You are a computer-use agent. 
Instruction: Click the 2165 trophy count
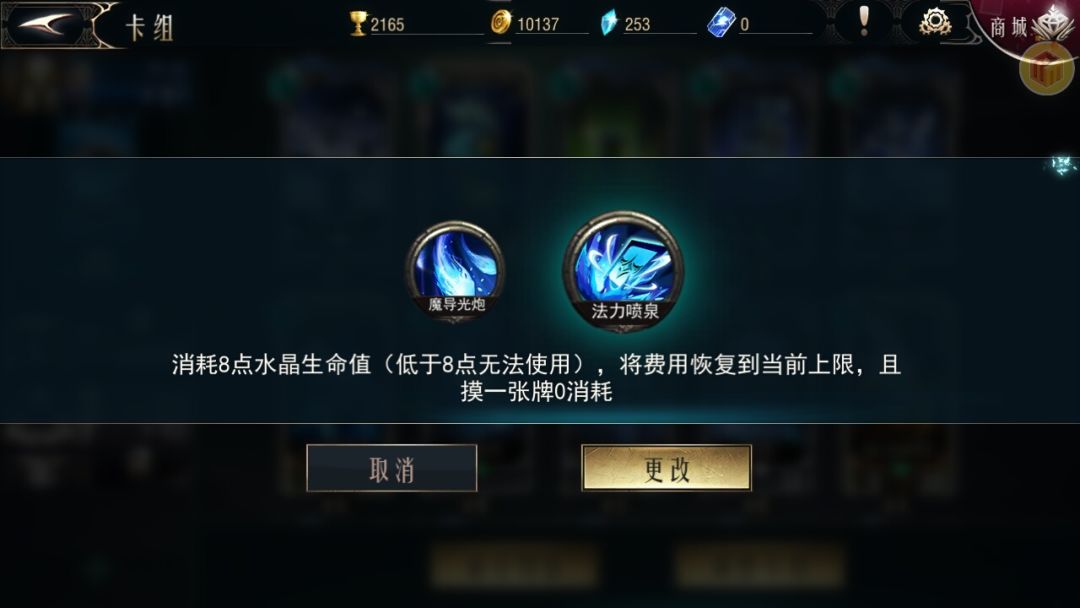387,25
